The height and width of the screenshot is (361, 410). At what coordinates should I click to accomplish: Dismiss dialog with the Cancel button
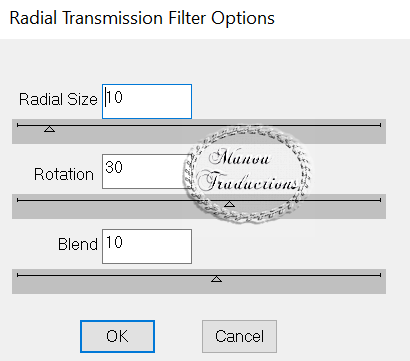tap(239, 336)
